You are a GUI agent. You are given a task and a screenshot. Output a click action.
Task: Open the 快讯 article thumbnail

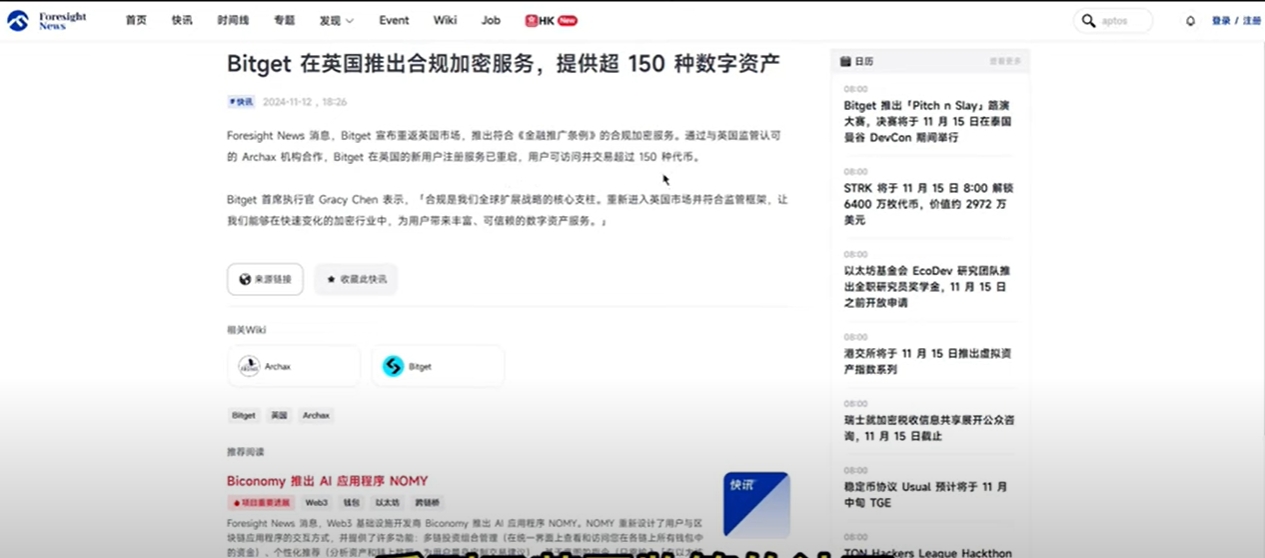[x=757, y=504]
